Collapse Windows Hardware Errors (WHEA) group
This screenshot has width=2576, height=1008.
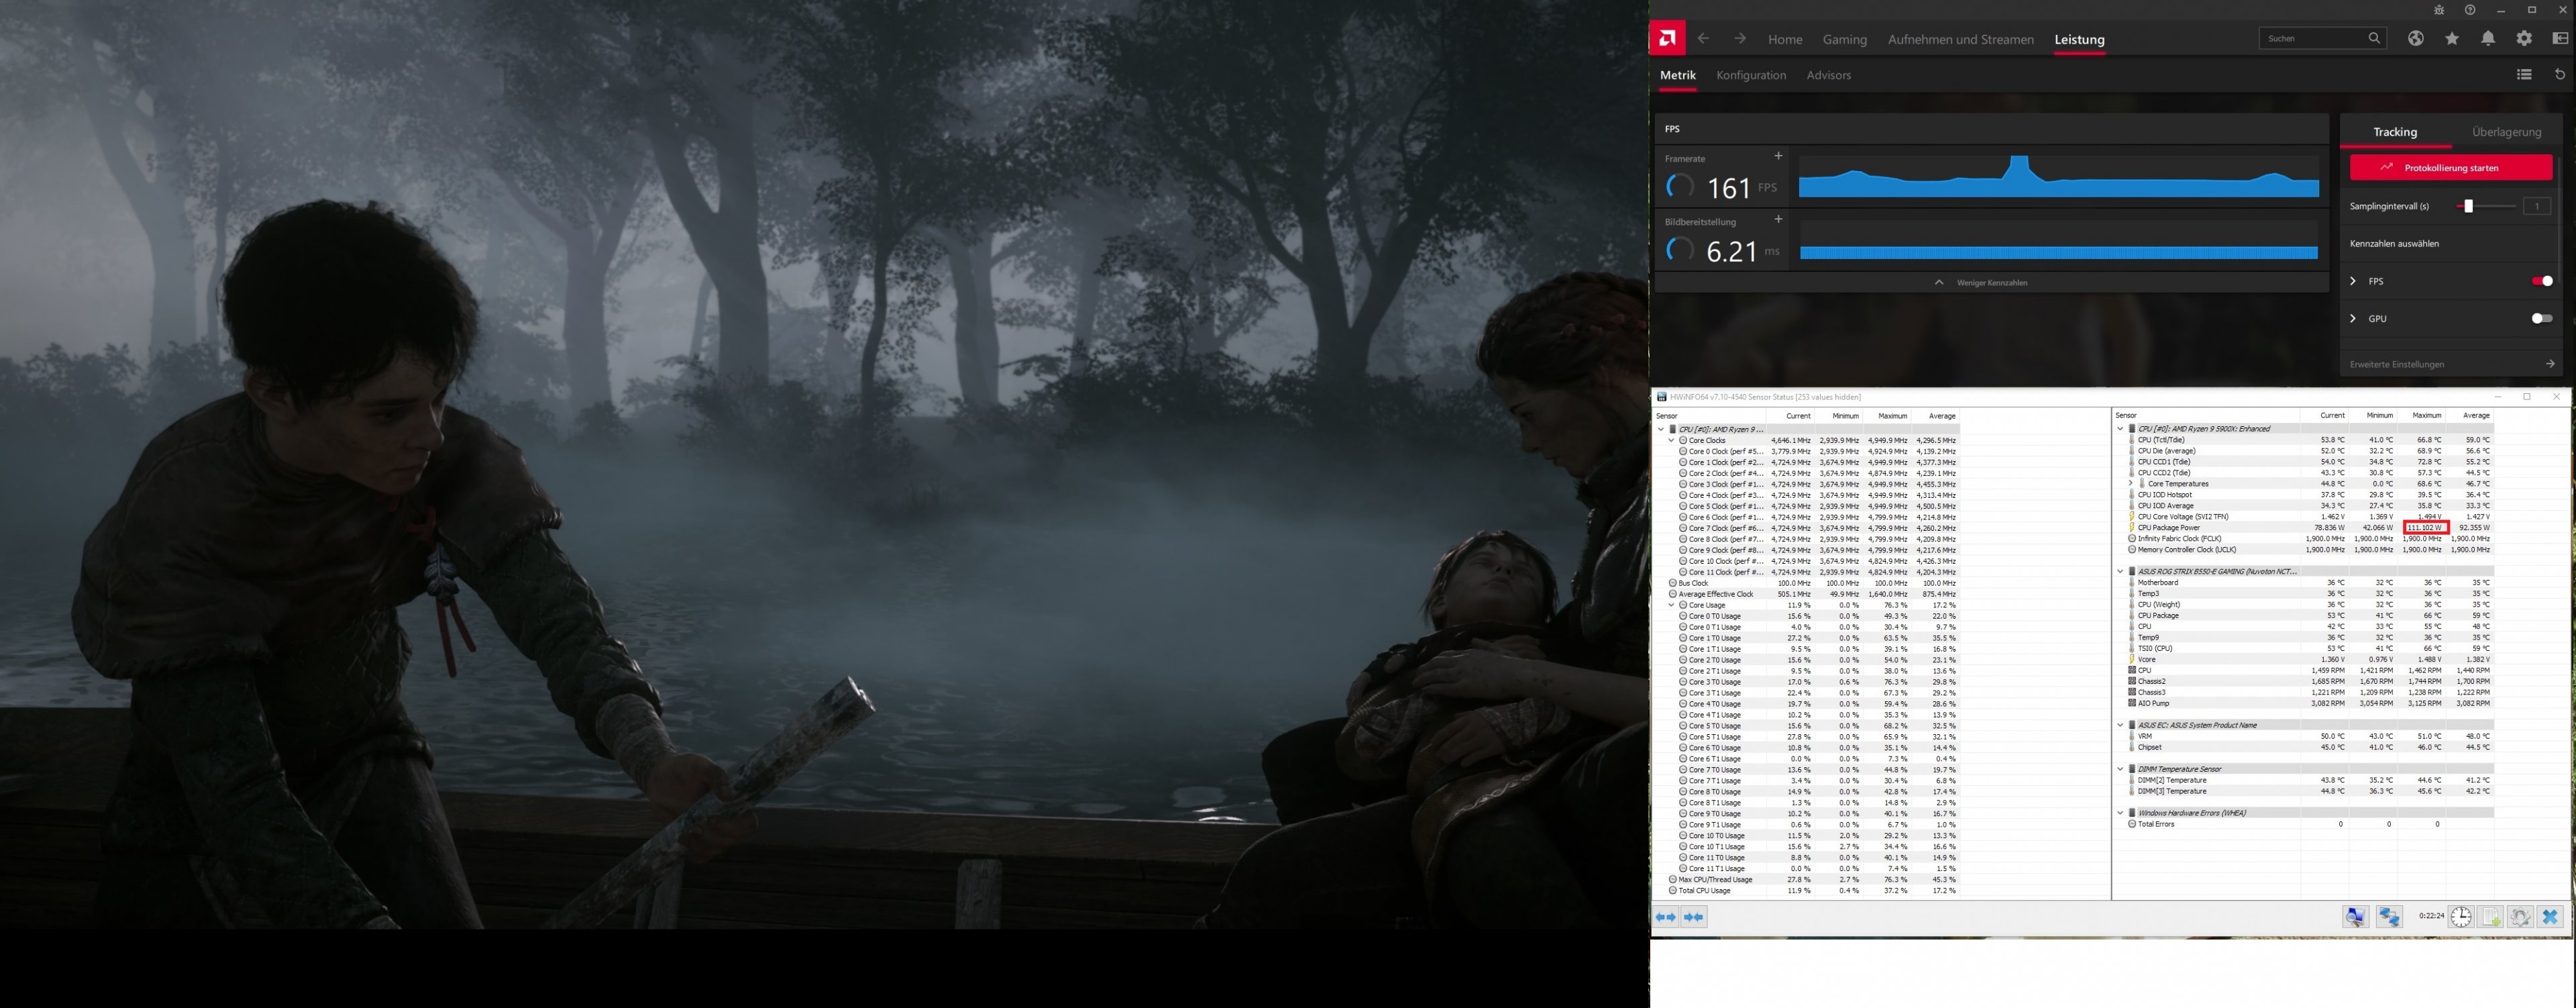2120,813
